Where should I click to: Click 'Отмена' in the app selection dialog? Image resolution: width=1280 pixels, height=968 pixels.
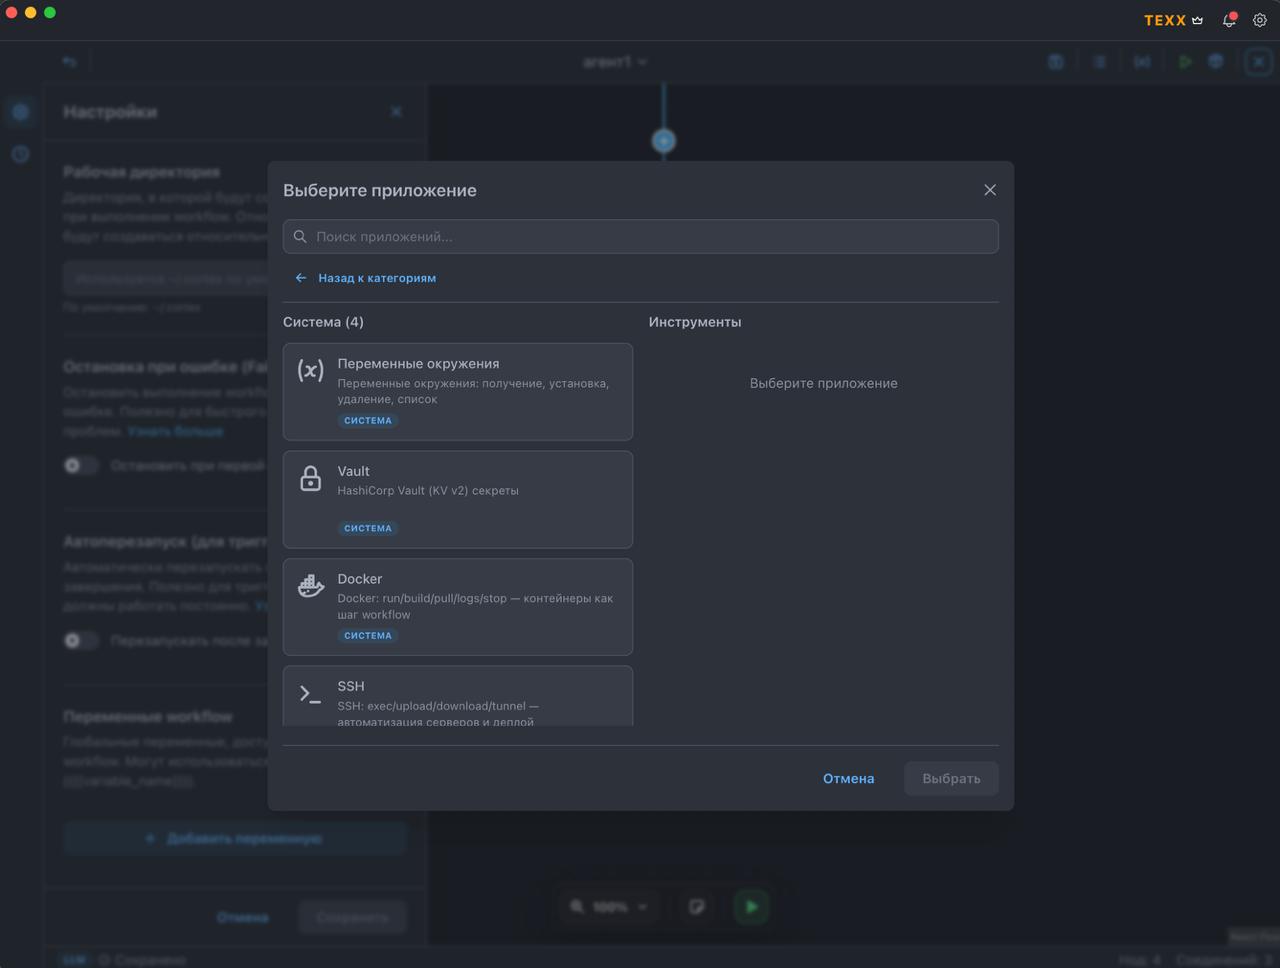pyautogui.click(x=848, y=778)
